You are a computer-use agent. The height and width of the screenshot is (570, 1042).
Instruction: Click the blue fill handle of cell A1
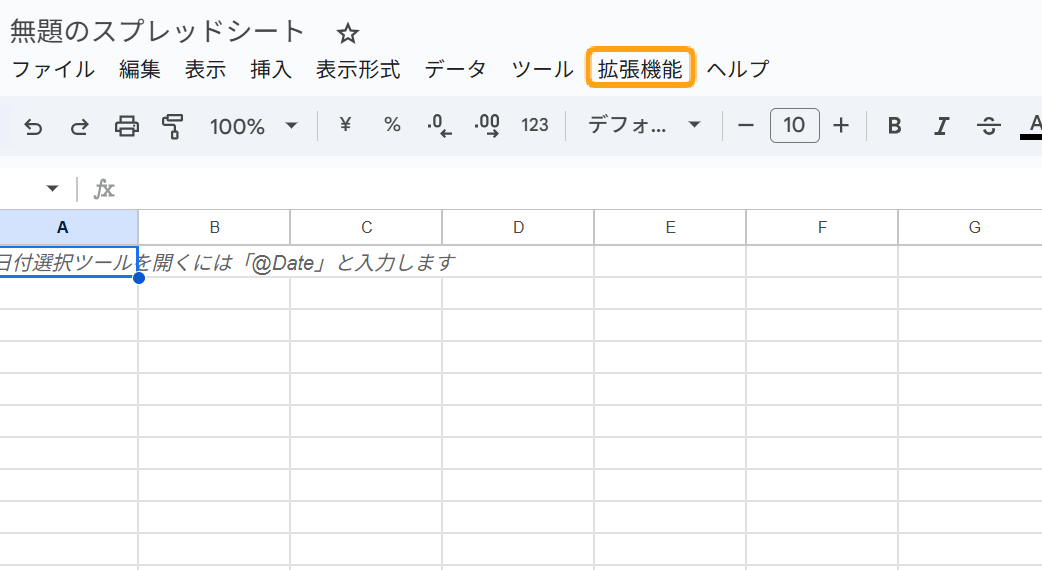(138, 278)
